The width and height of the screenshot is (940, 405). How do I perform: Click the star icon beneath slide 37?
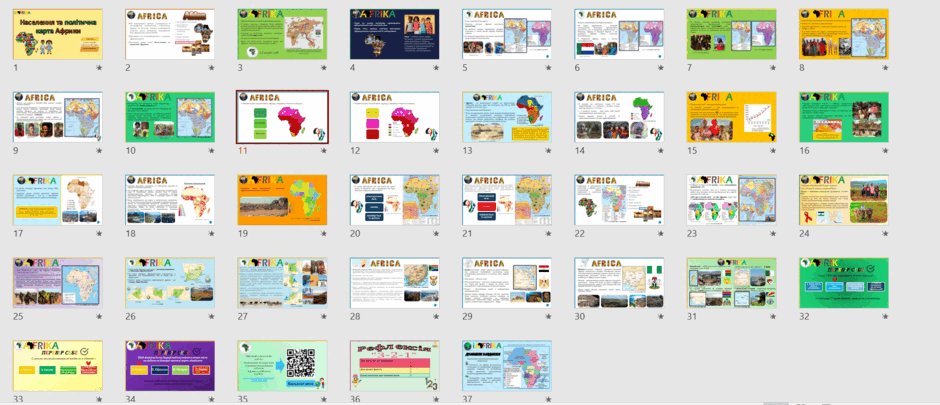549,399
